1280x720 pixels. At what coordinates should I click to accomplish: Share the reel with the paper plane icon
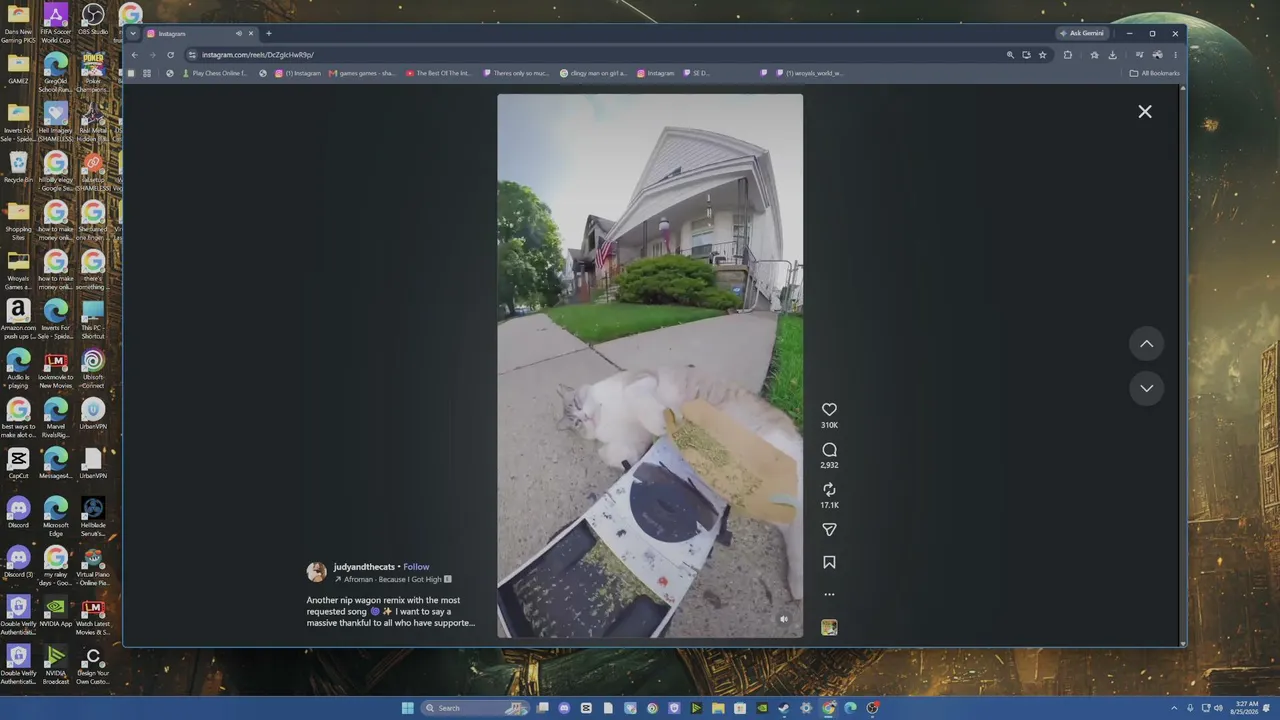[x=829, y=530]
